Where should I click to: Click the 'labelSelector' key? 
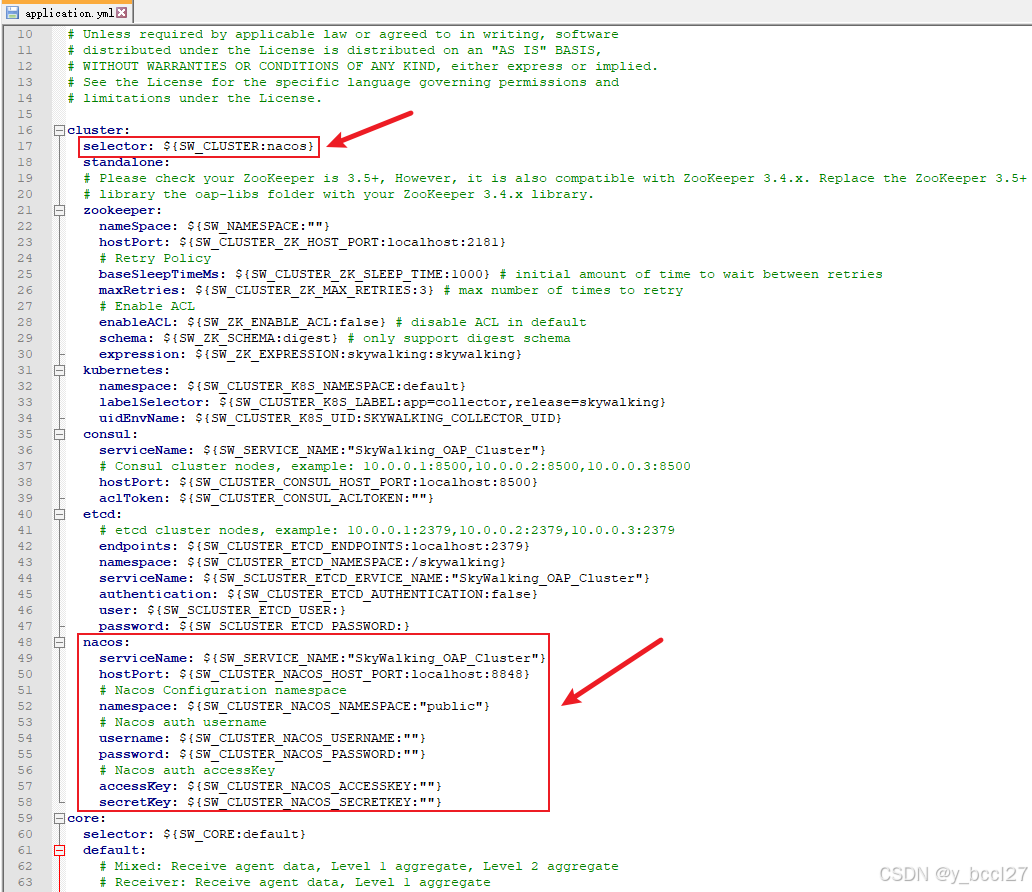coord(151,402)
